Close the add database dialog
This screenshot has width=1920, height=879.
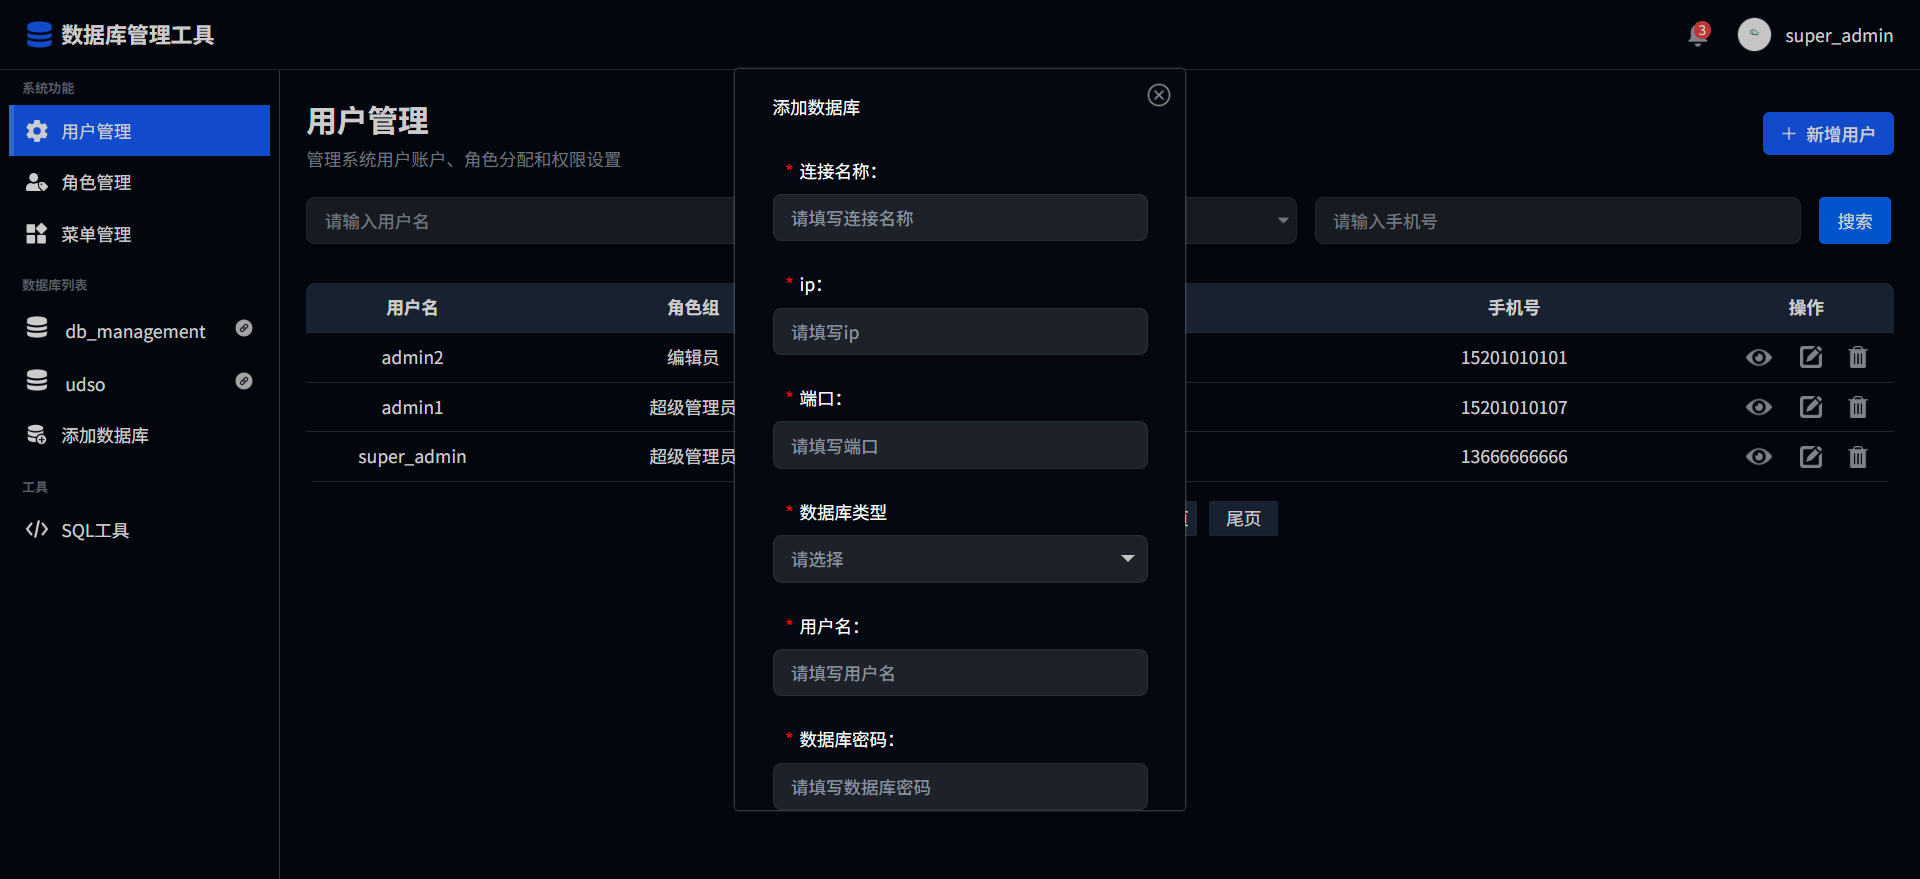[x=1158, y=95]
